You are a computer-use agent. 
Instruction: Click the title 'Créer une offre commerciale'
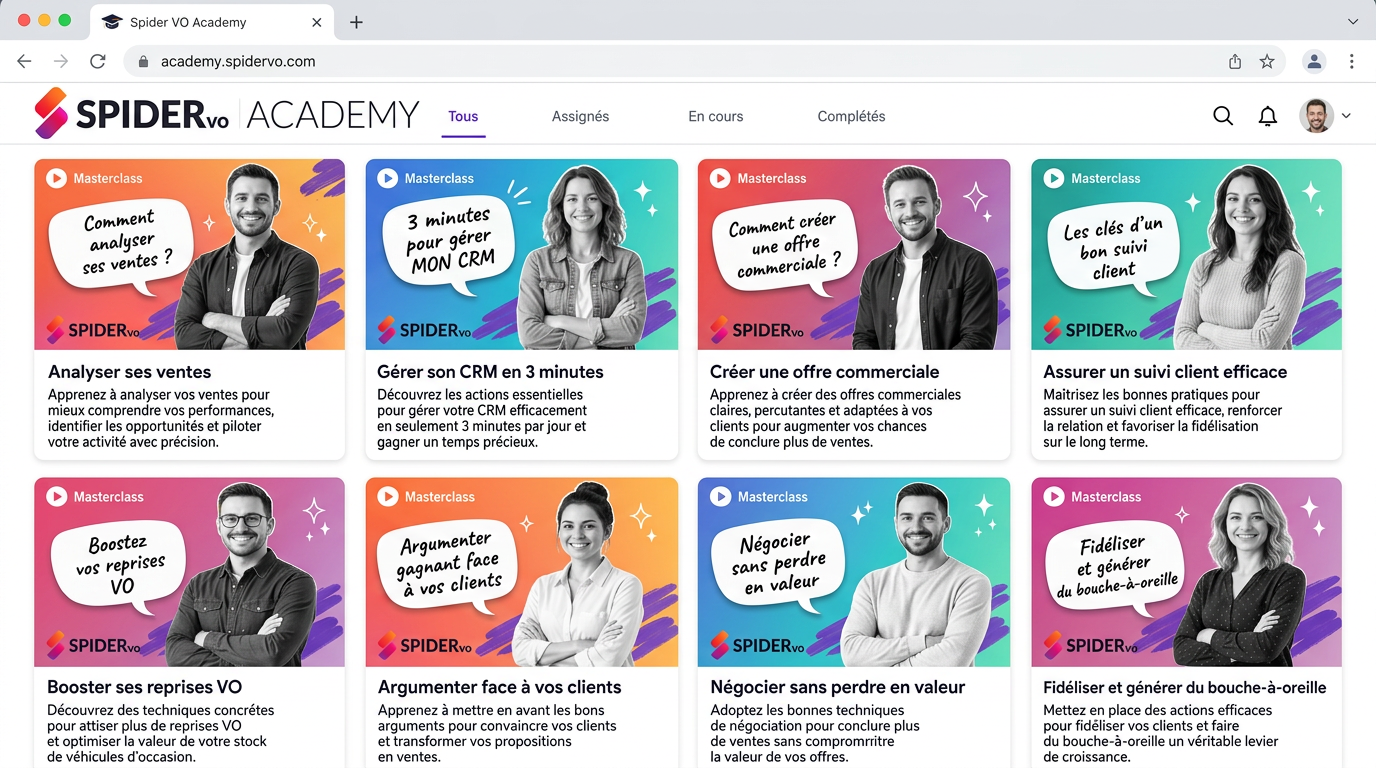coord(825,372)
